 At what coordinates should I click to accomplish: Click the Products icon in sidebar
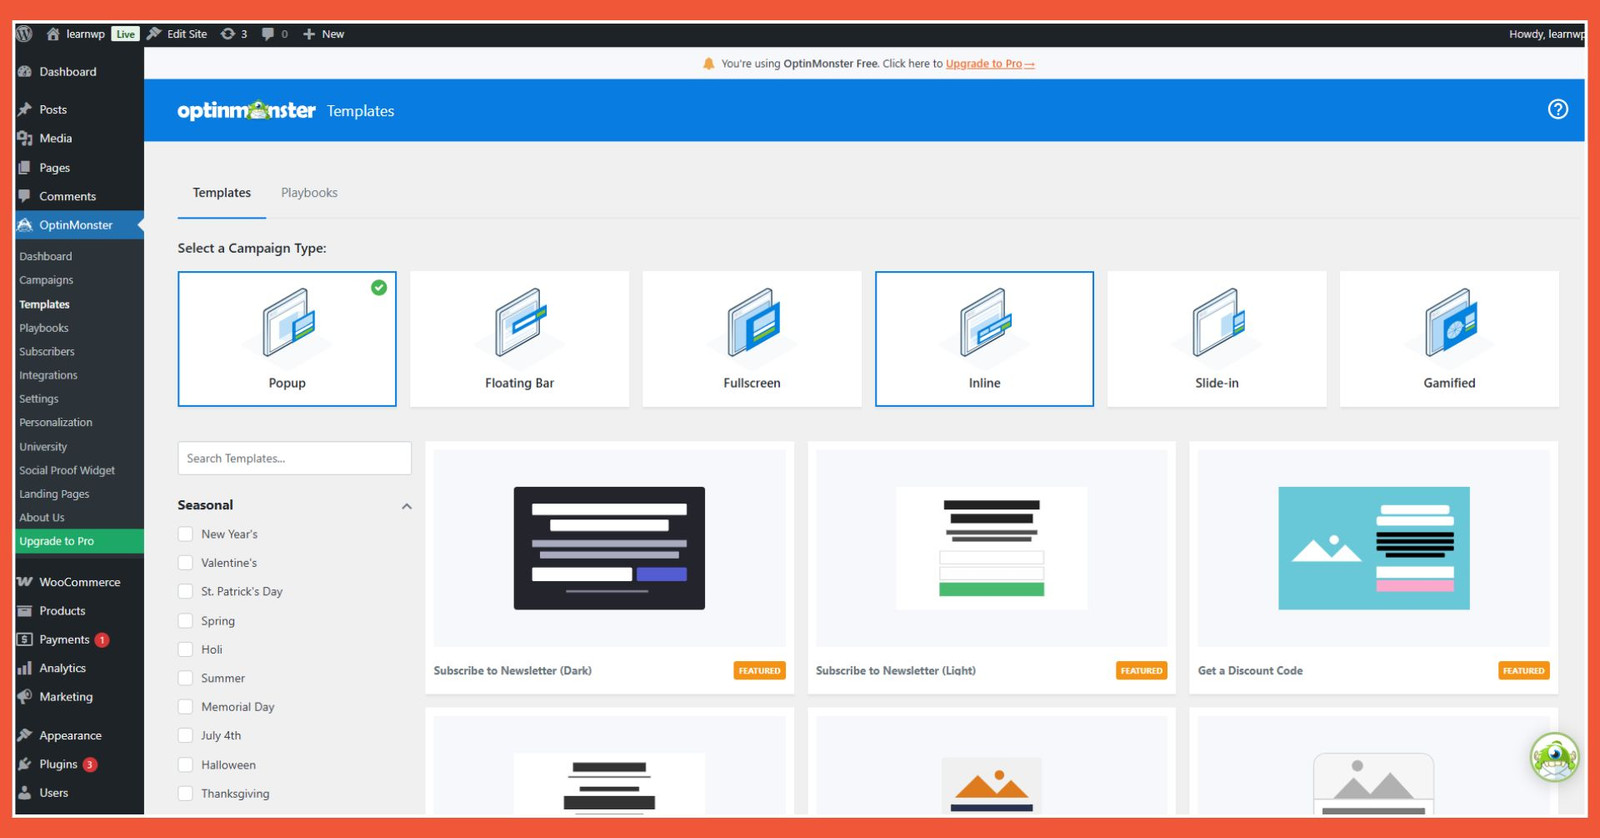point(25,611)
